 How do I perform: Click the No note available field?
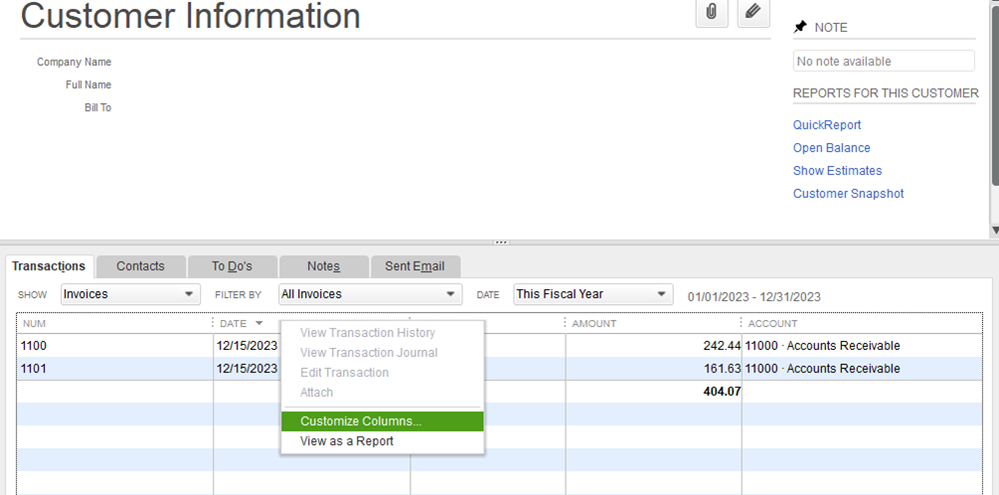tap(884, 61)
